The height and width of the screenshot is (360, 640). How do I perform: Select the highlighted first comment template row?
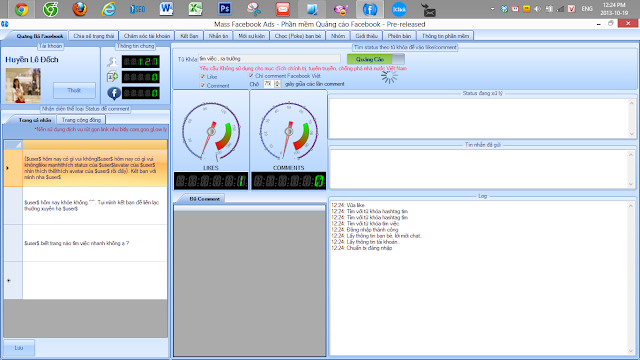point(86,168)
